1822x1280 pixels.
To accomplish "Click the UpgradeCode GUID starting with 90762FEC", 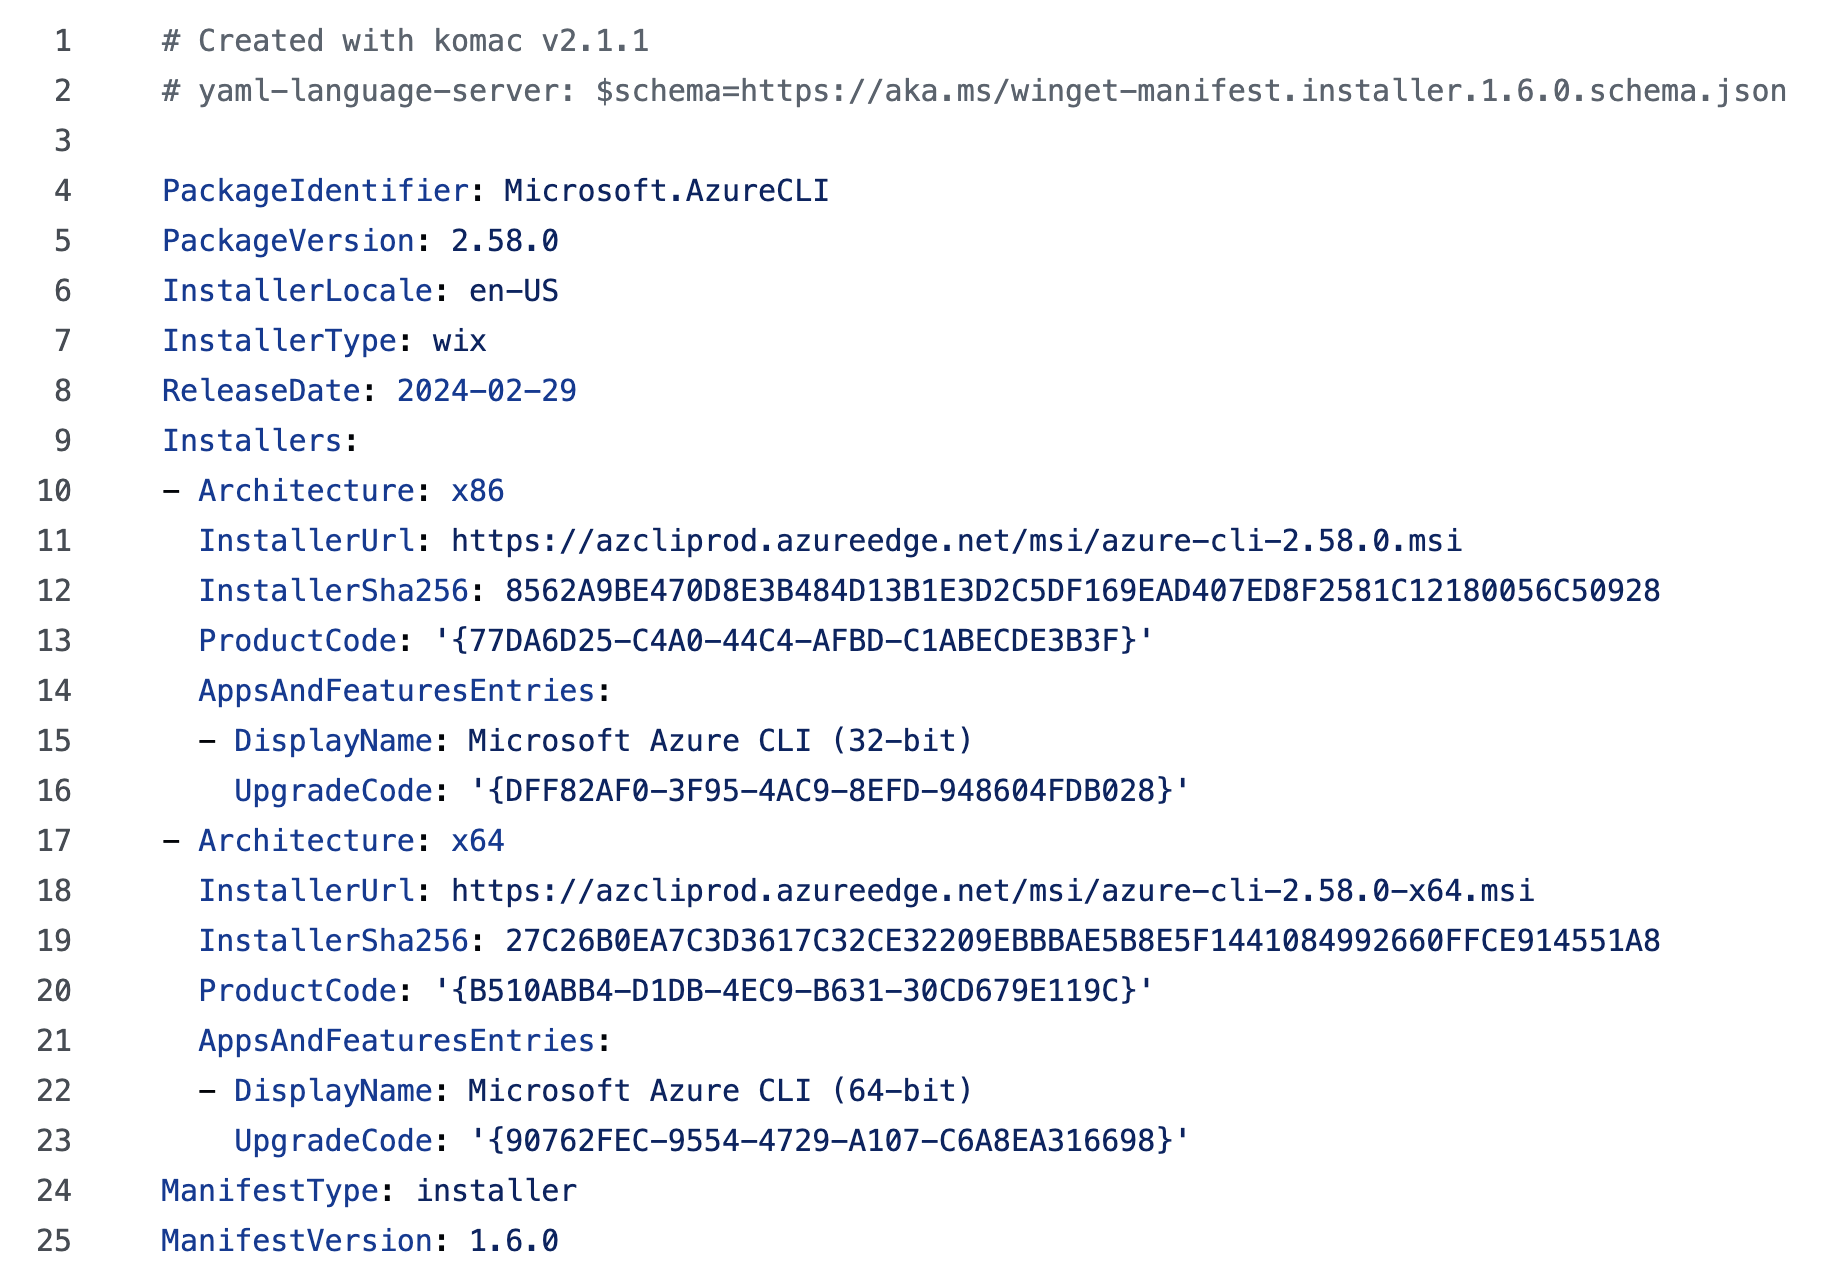I will (x=830, y=1141).
